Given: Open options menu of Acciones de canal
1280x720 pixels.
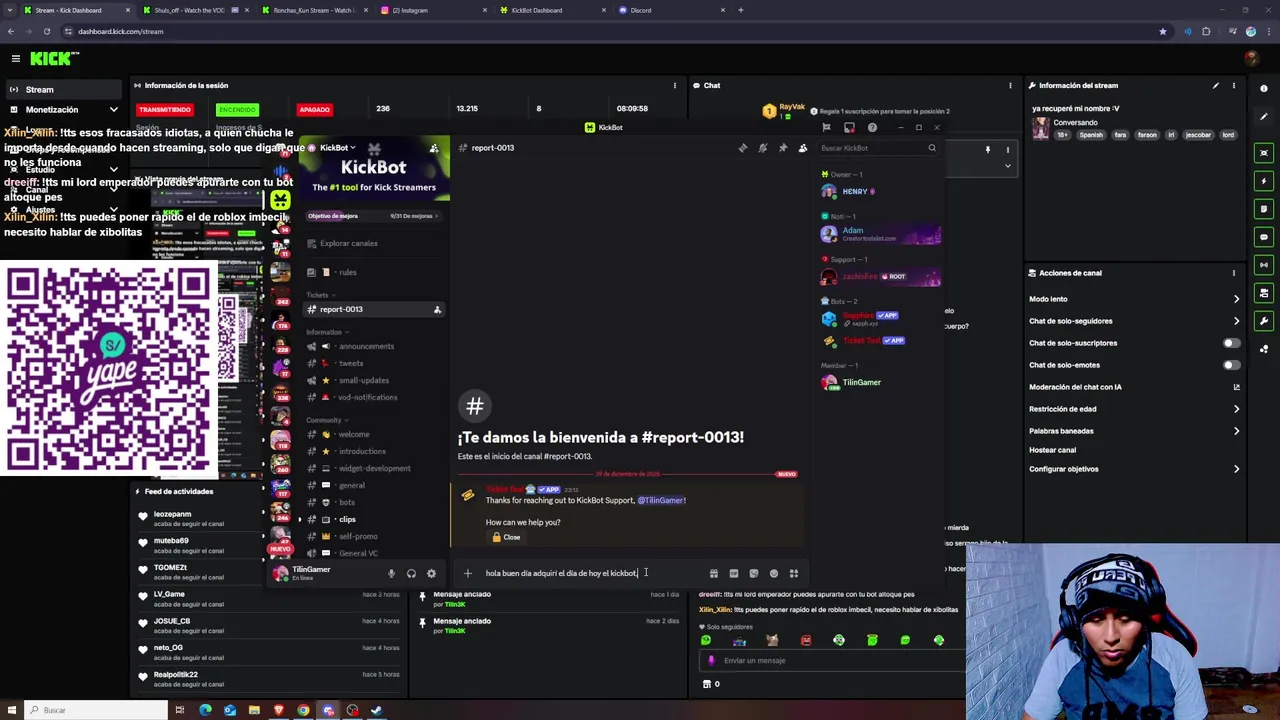Looking at the screenshot, I should [x=1233, y=273].
